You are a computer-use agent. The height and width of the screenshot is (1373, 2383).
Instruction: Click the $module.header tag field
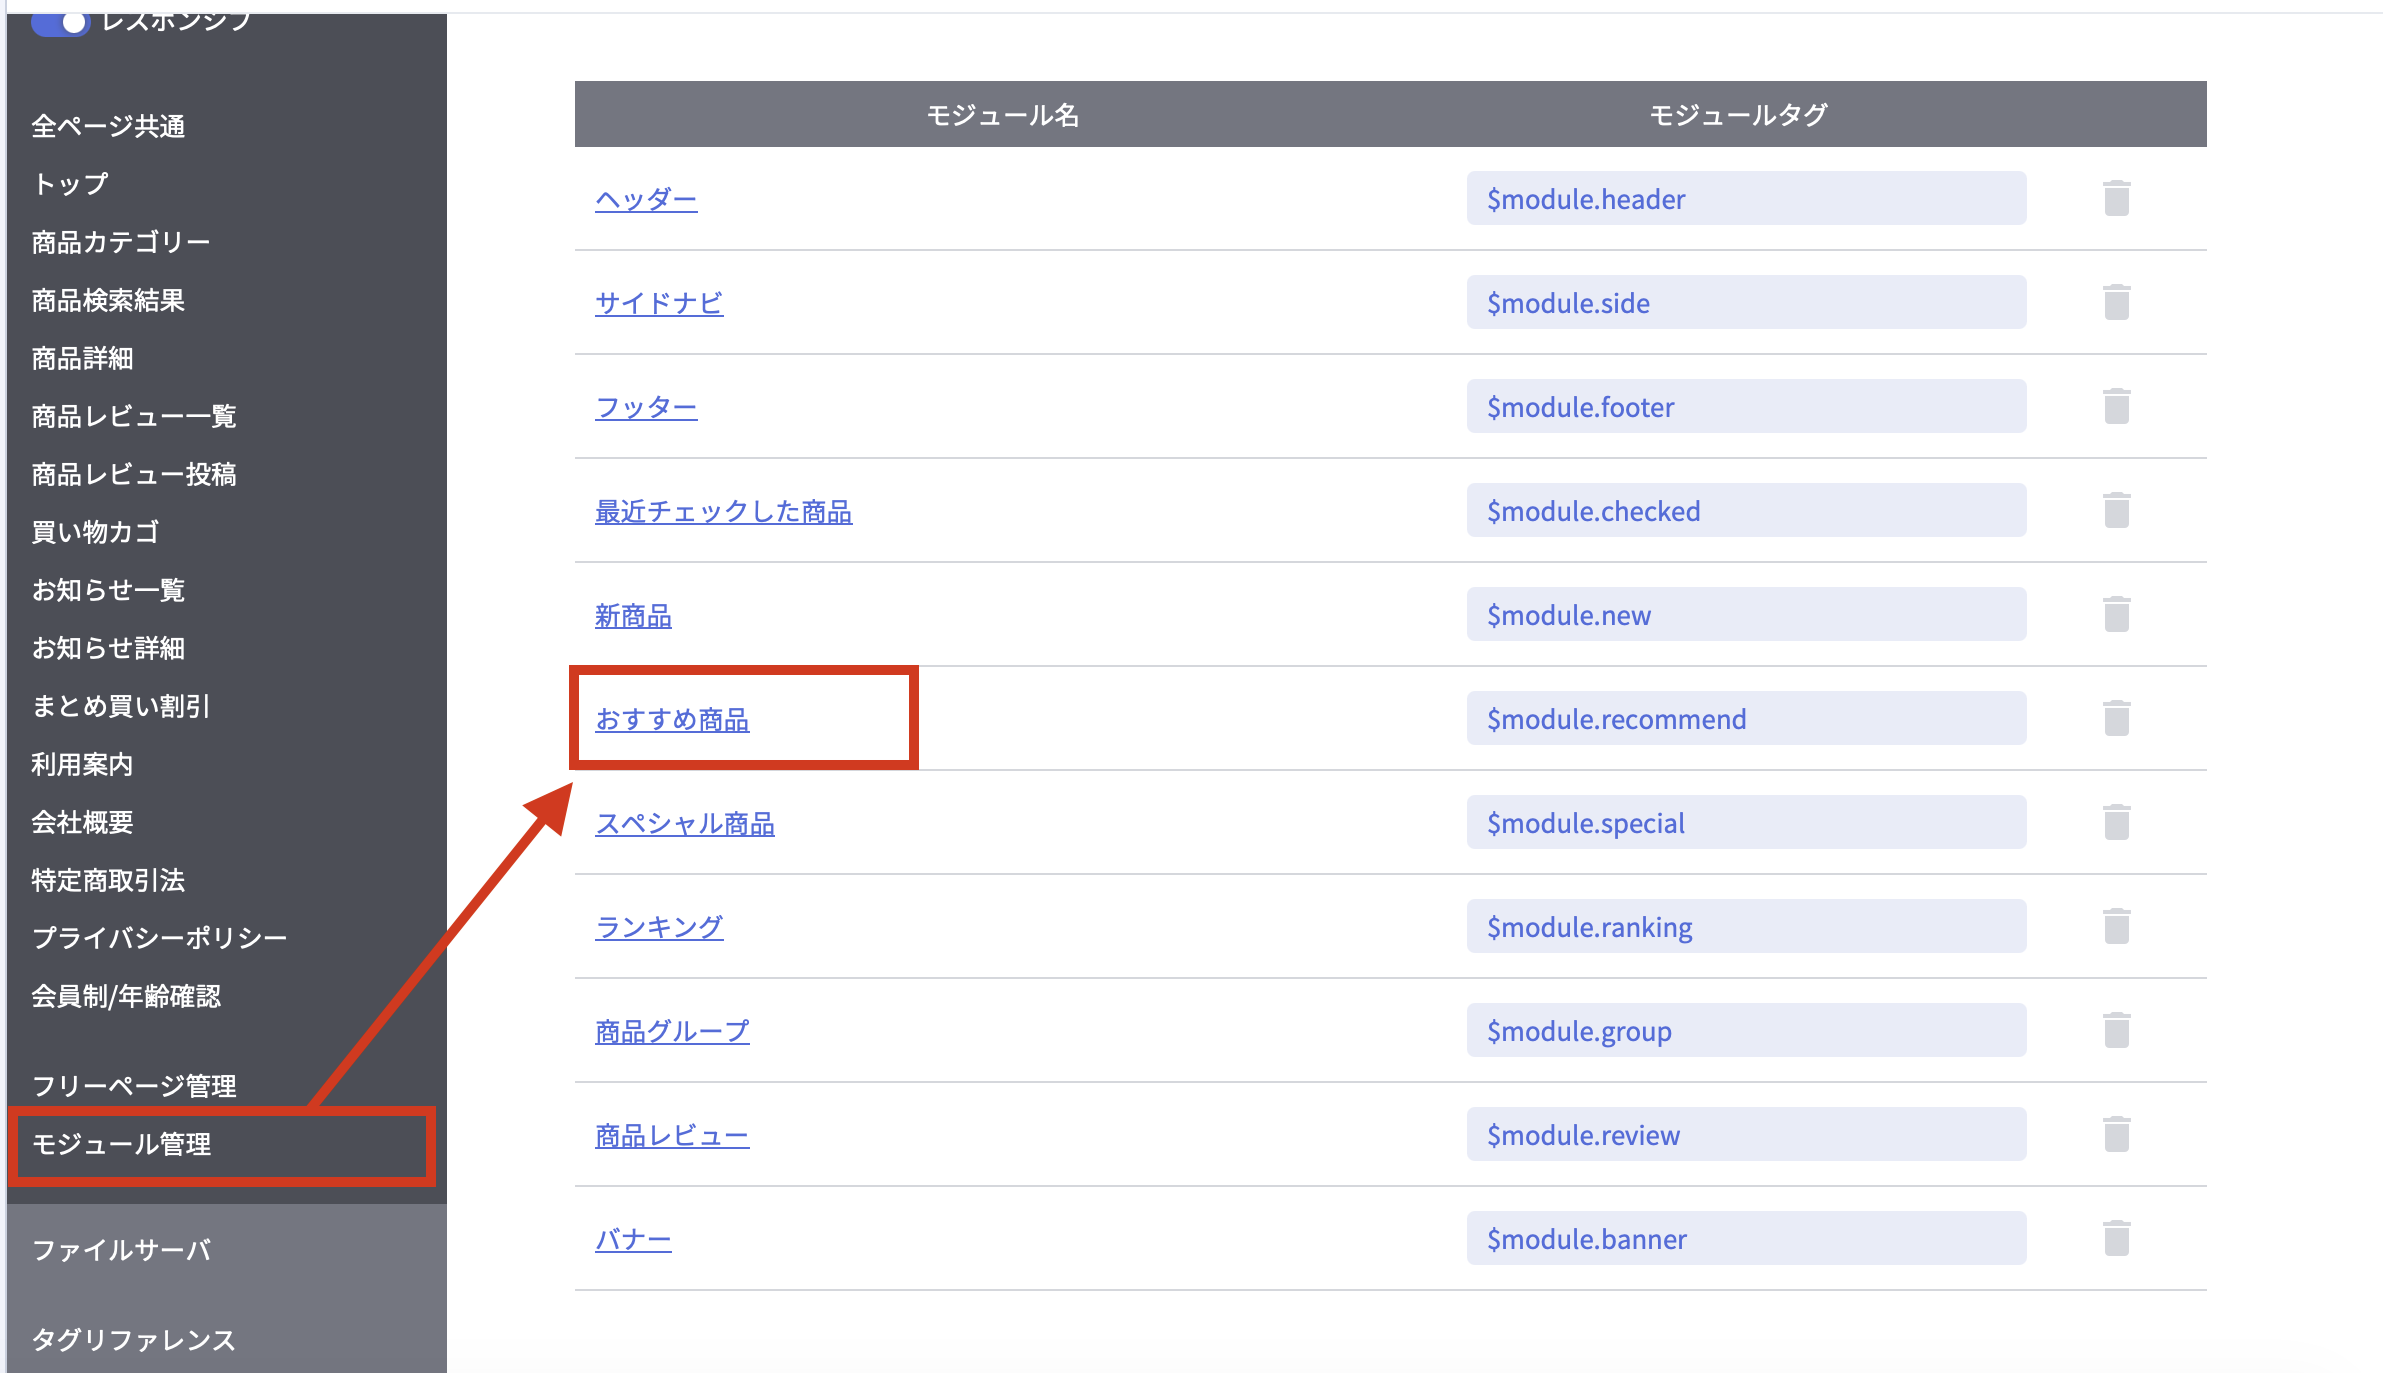coord(1746,199)
